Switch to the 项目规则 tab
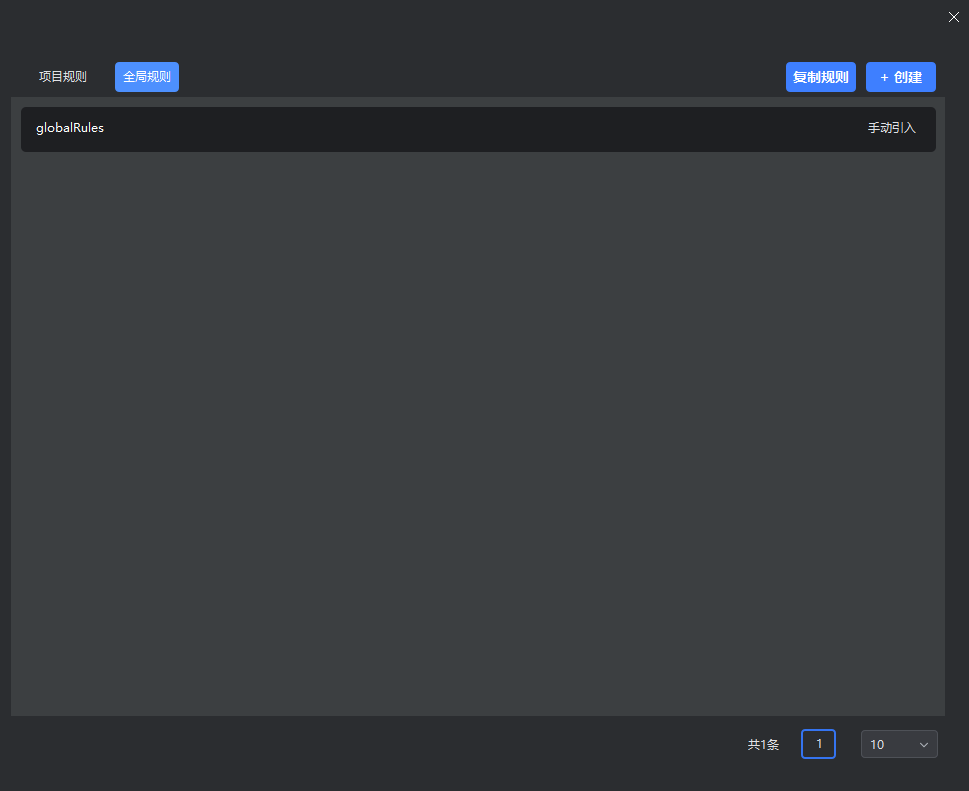Image resolution: width=969 pixels, height=791 pixels. click(63, 77)
